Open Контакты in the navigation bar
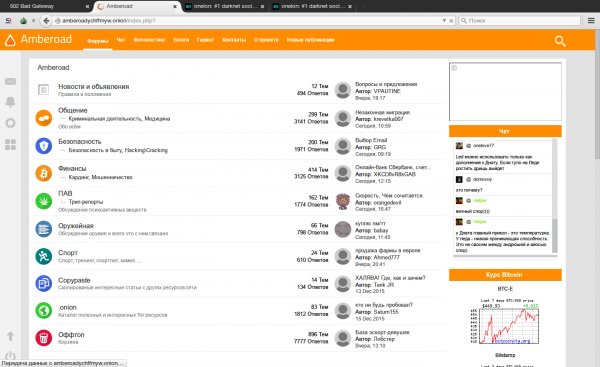 pos(233,39)
